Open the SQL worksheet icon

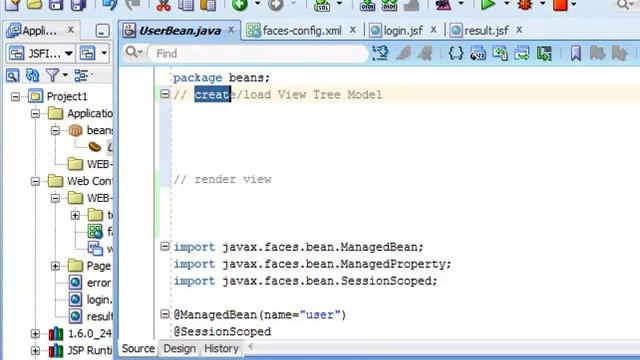[x=322, y=5]
